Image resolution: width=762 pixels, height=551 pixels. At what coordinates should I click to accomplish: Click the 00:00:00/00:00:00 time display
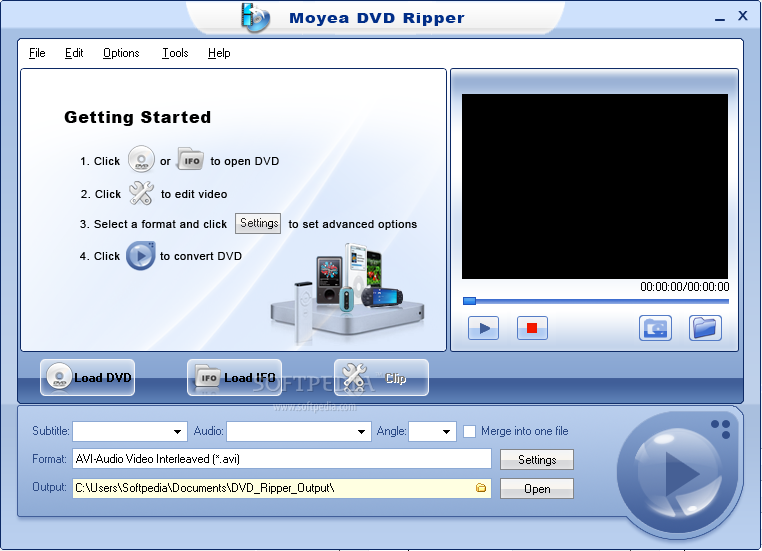[684, 287]
